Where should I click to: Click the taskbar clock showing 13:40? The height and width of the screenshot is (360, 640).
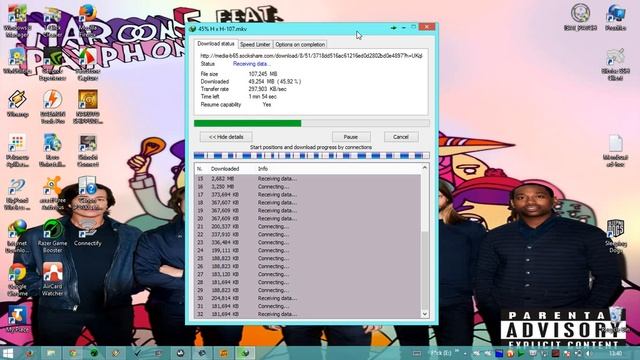coord(616,353)
